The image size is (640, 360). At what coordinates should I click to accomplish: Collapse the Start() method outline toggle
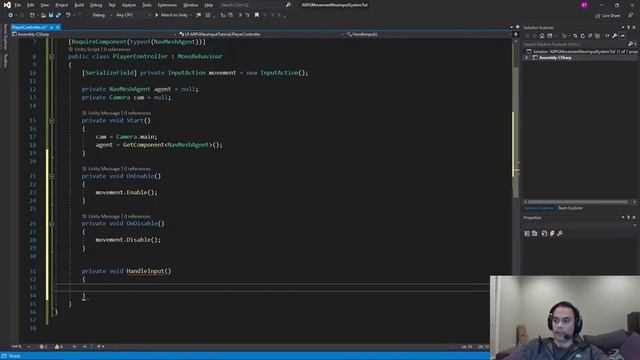point(52,121)
